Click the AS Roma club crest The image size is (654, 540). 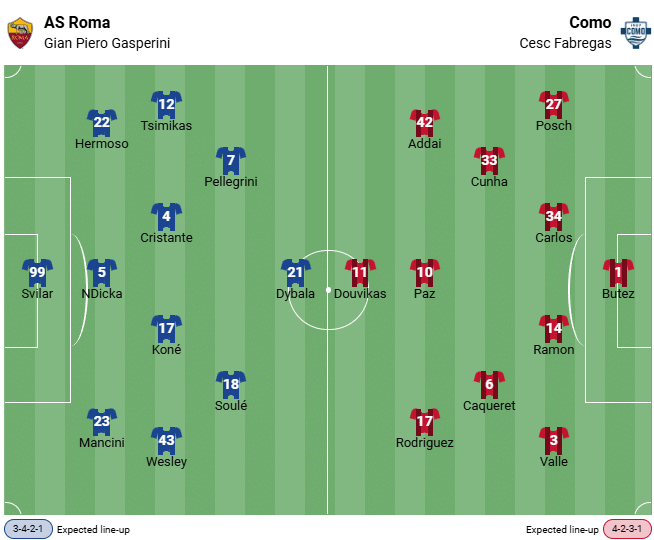tap(19, 32)
